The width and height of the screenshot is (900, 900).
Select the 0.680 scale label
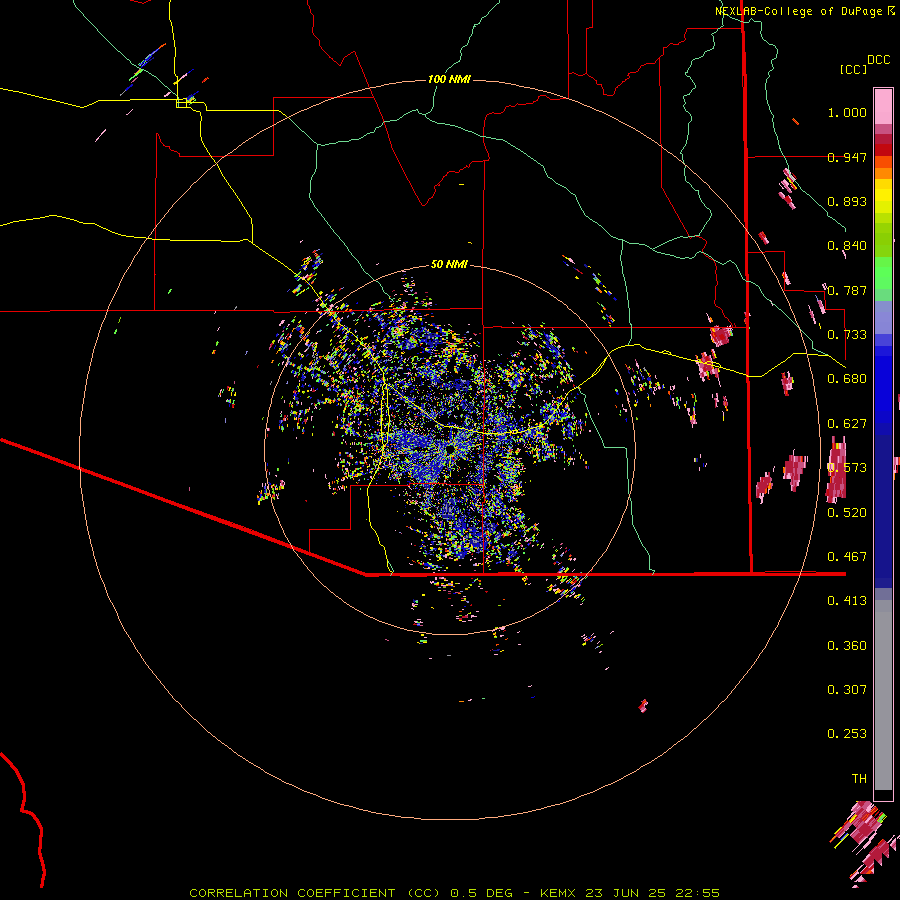(x=847, y=379)
